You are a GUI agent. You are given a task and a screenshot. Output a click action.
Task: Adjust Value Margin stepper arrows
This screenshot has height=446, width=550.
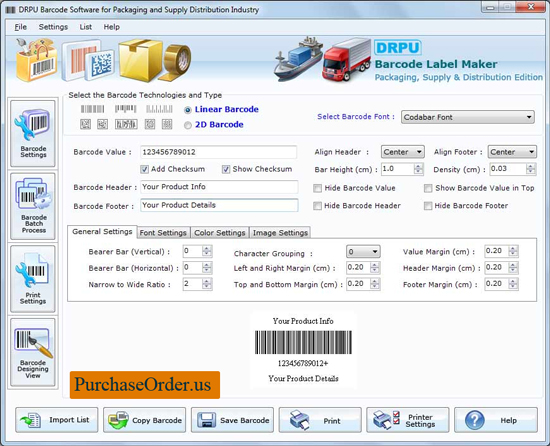513,251
